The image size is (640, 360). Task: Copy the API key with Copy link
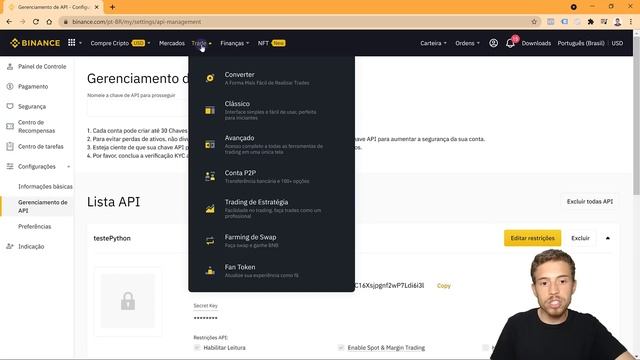444,286
